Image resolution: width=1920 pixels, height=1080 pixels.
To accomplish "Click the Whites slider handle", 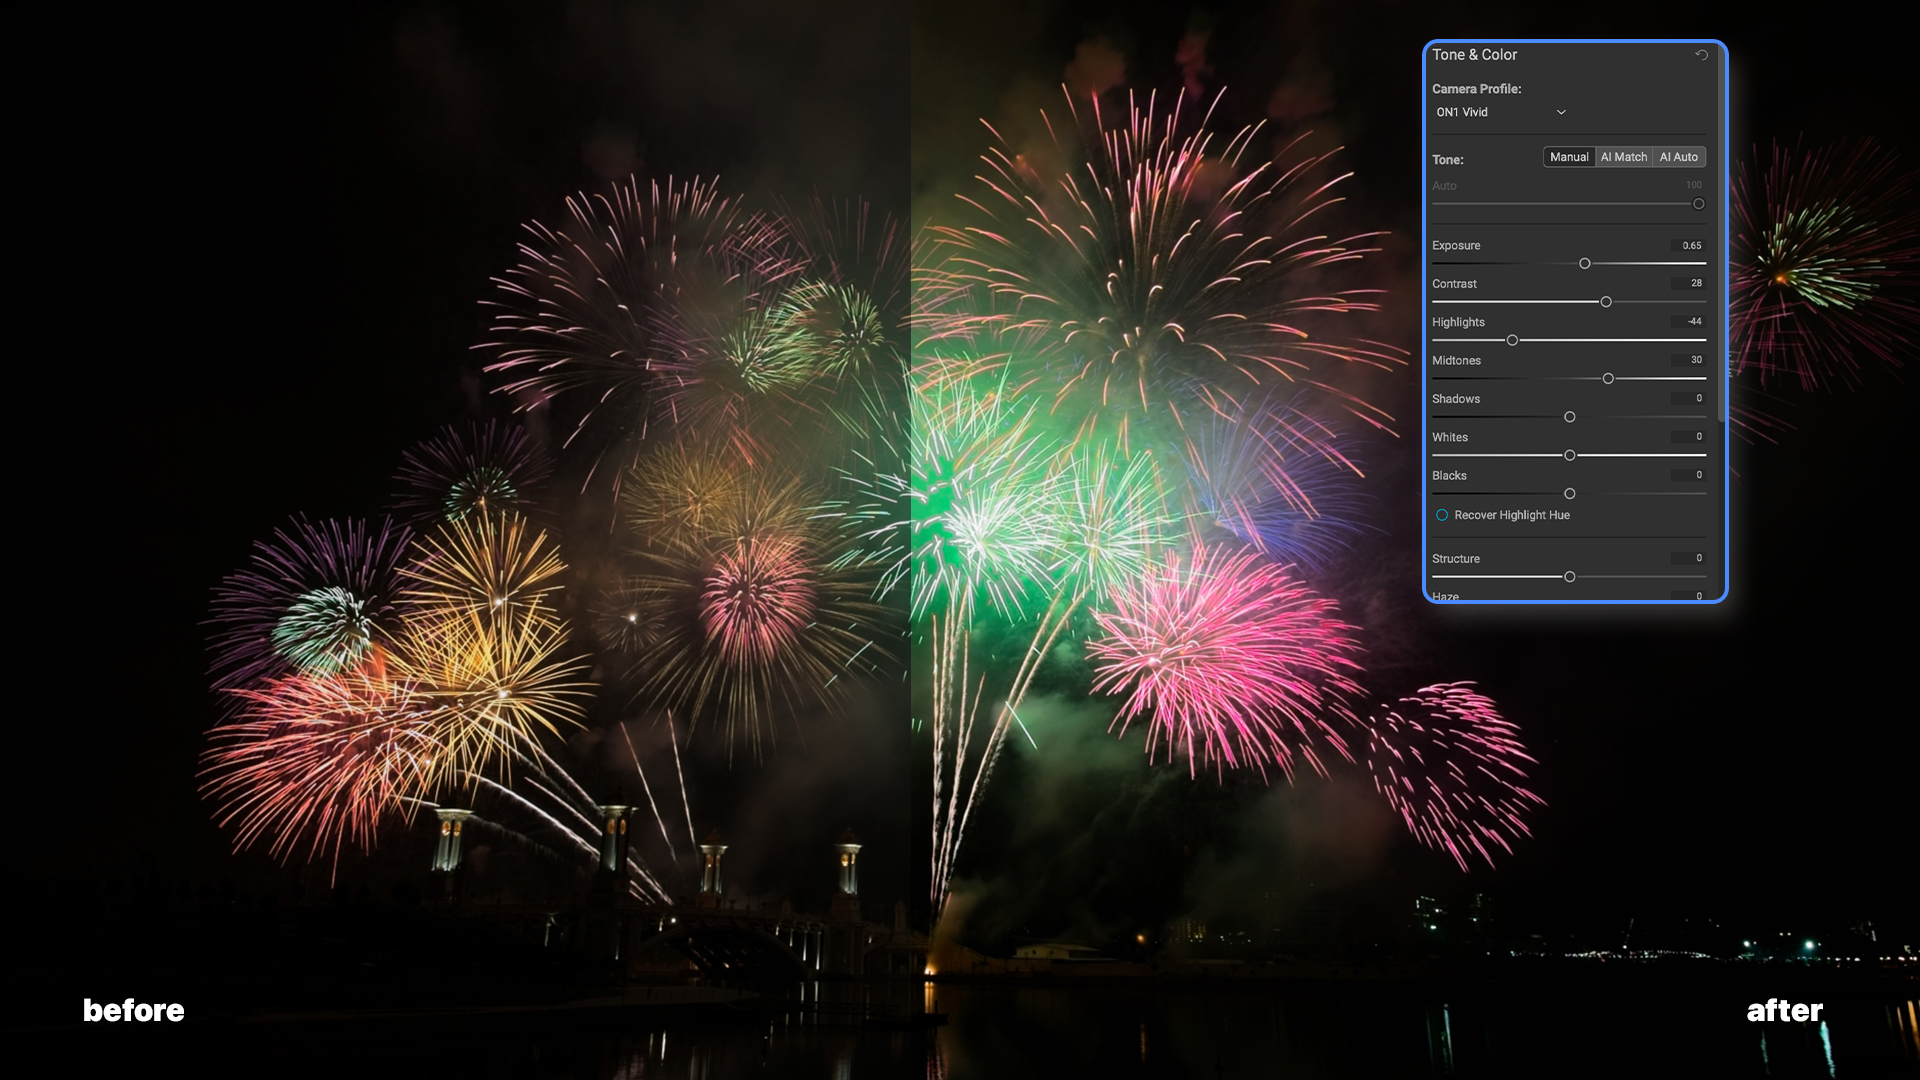I will 1569,455.
